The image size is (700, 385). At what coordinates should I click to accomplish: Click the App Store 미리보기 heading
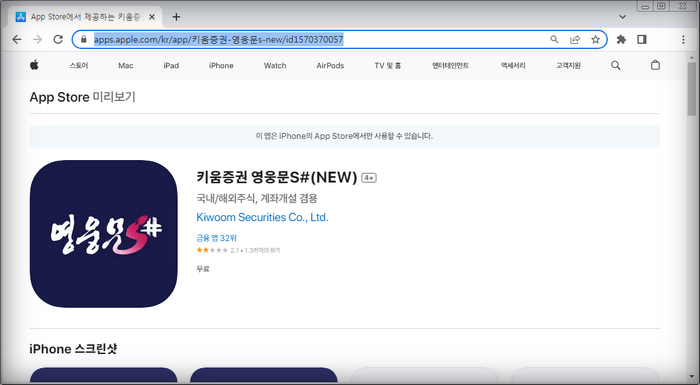click(83, 97)
